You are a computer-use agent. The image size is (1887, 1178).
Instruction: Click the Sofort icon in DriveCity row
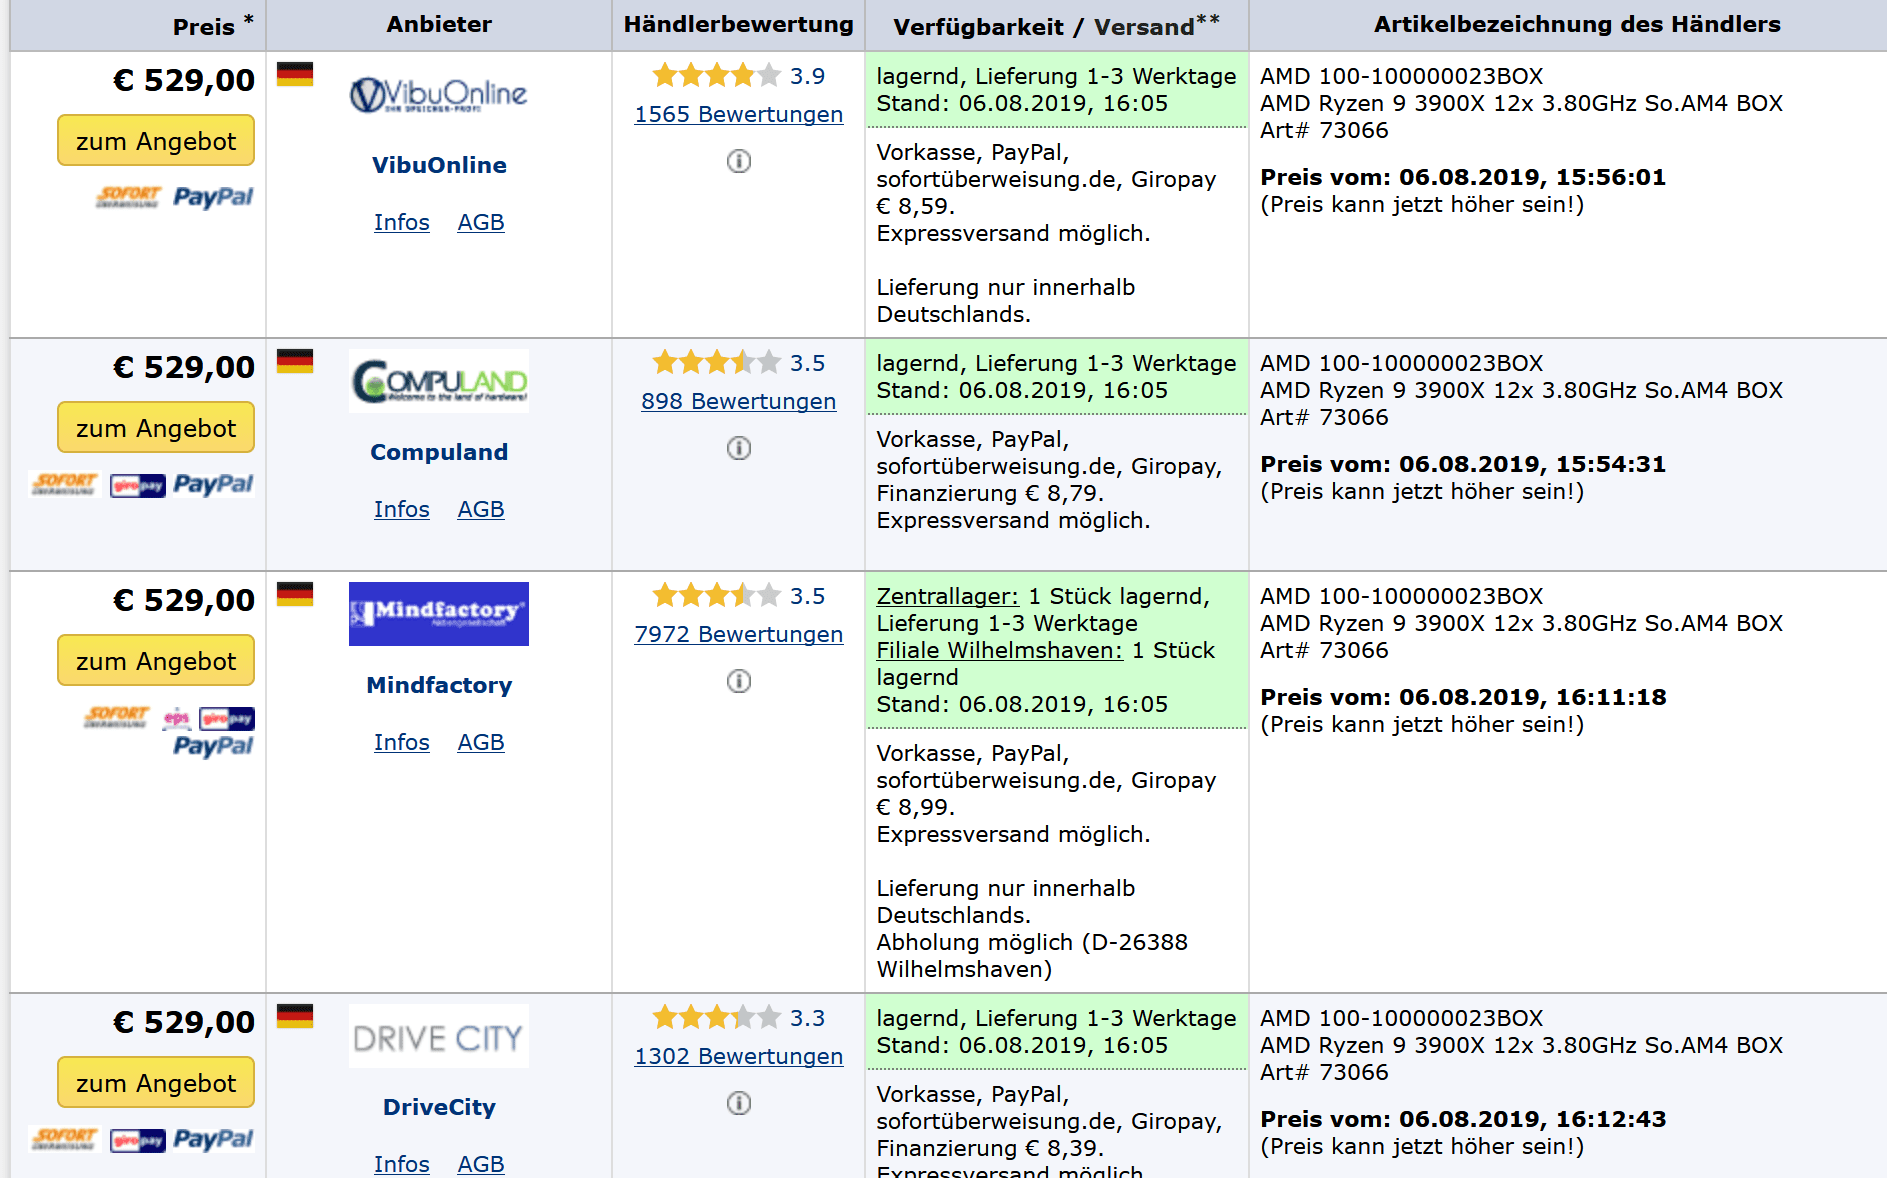pos(65,1139)
